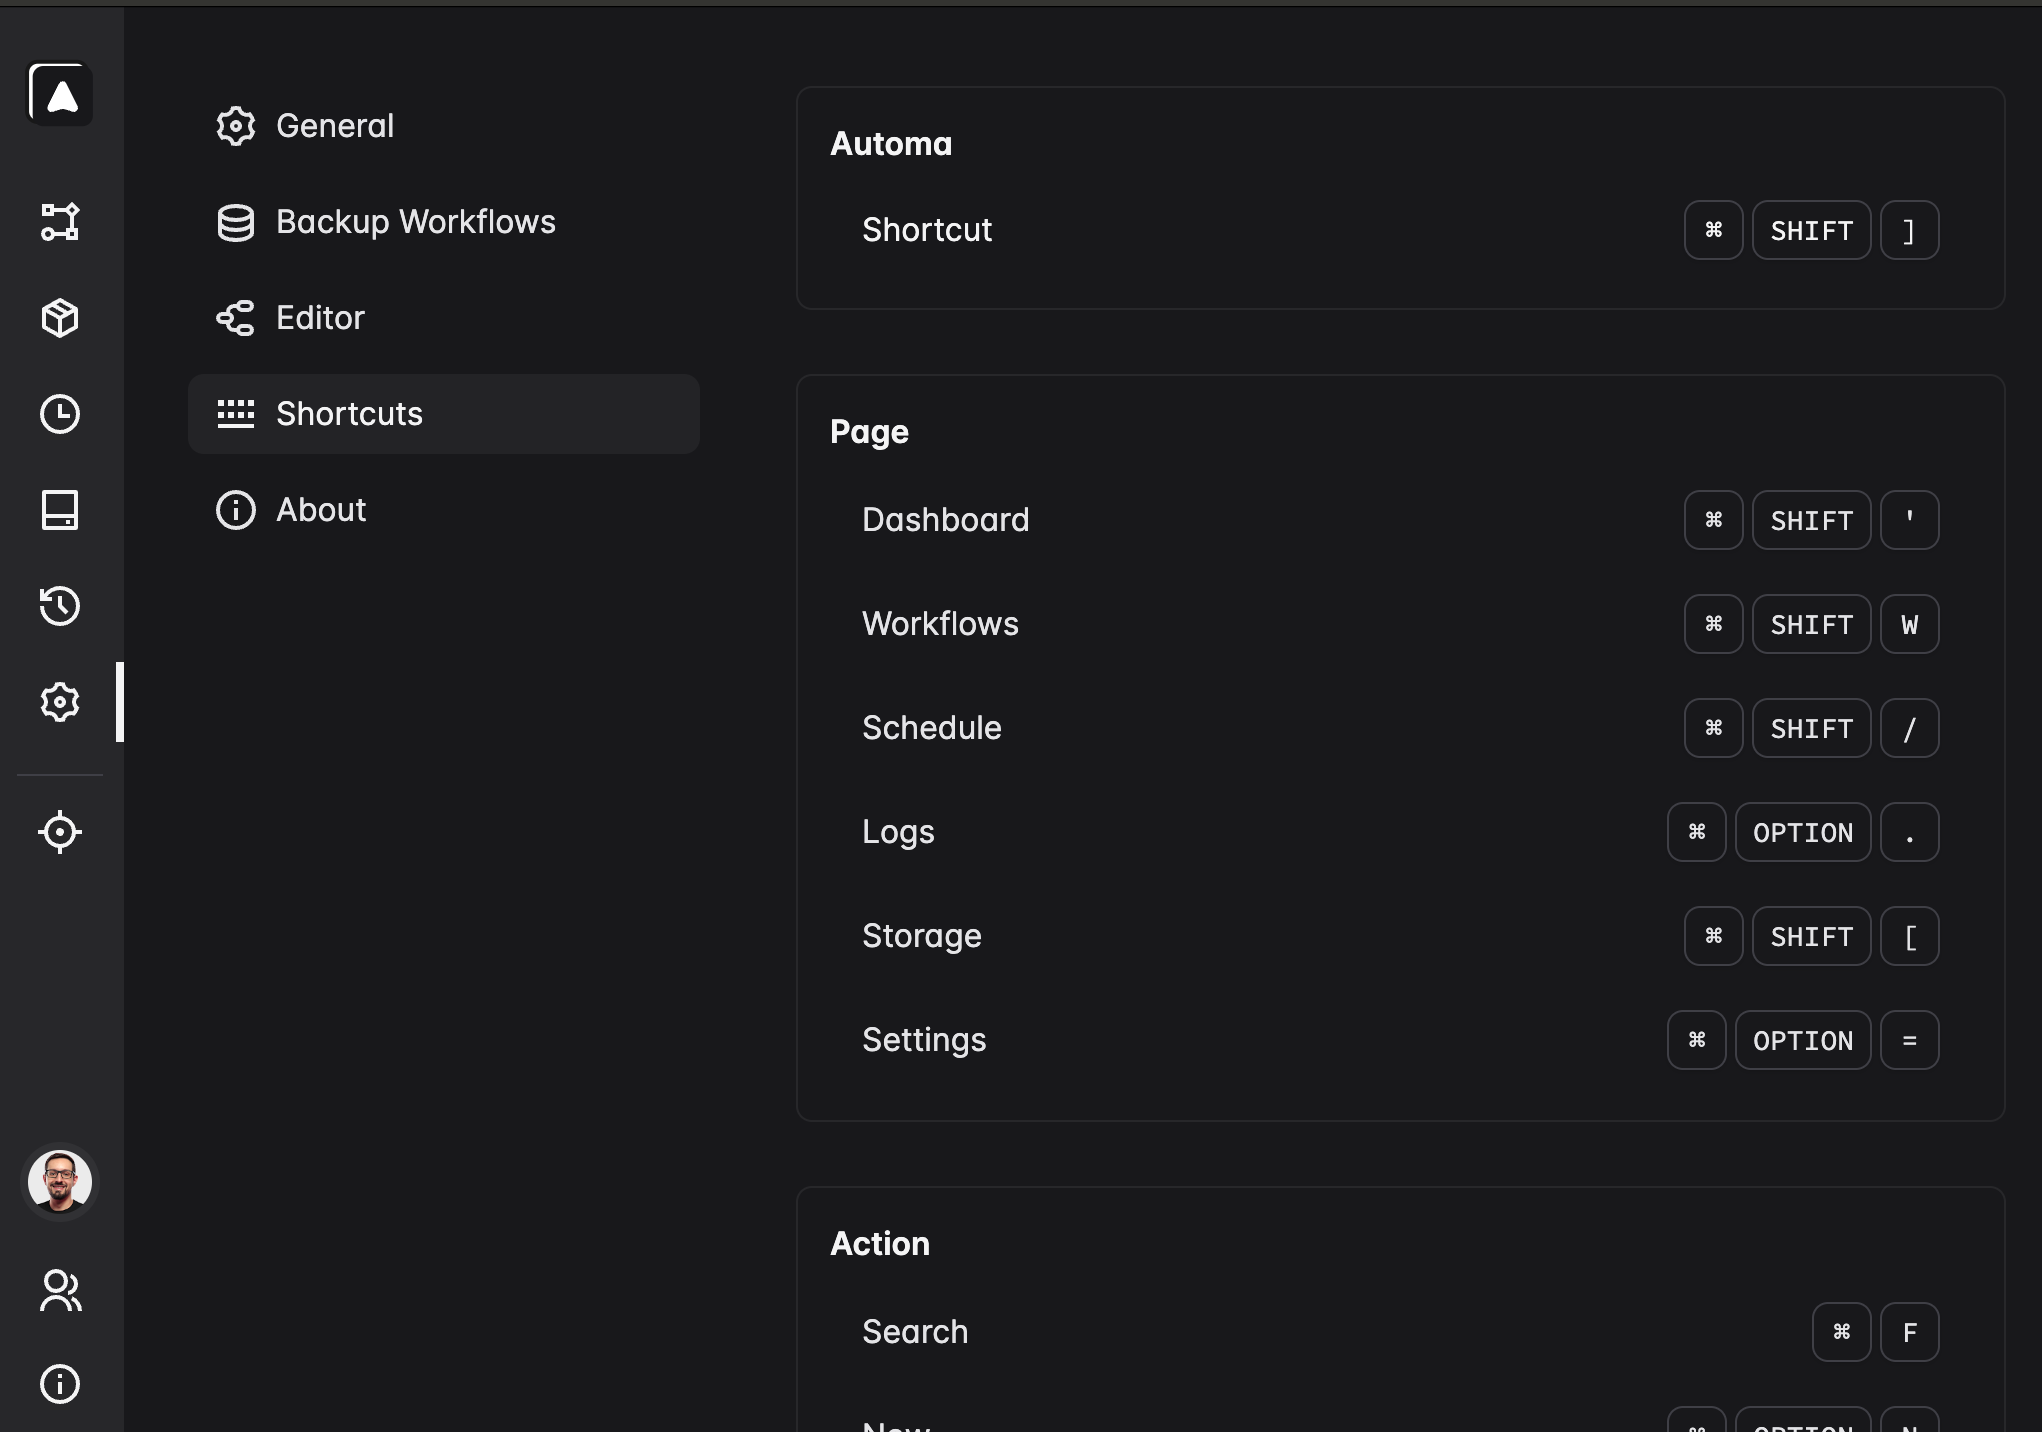Select the Backup Workflows section
The image size is (2042, 1432).
coord(416,222)
